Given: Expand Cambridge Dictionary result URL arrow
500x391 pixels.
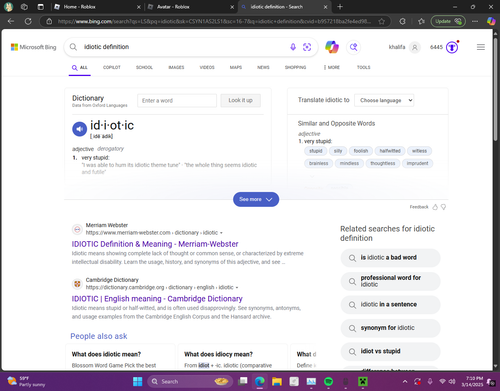Looking at the screenshot, I should coord(237,287).
